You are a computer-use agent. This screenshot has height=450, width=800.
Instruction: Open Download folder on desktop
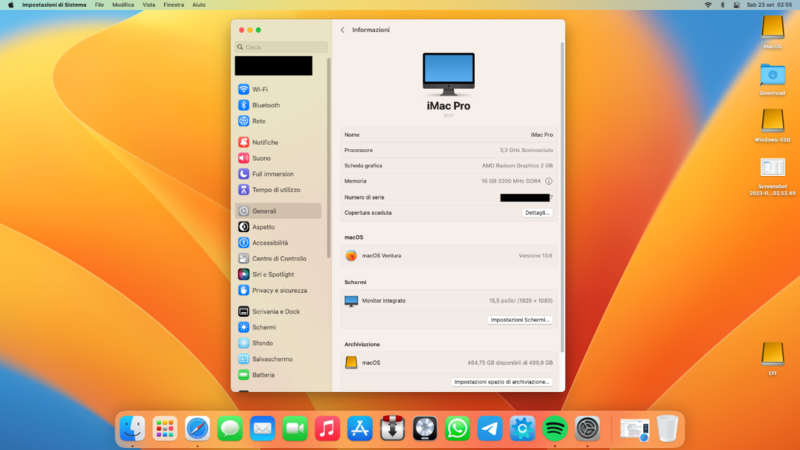[x=772, y=79]
